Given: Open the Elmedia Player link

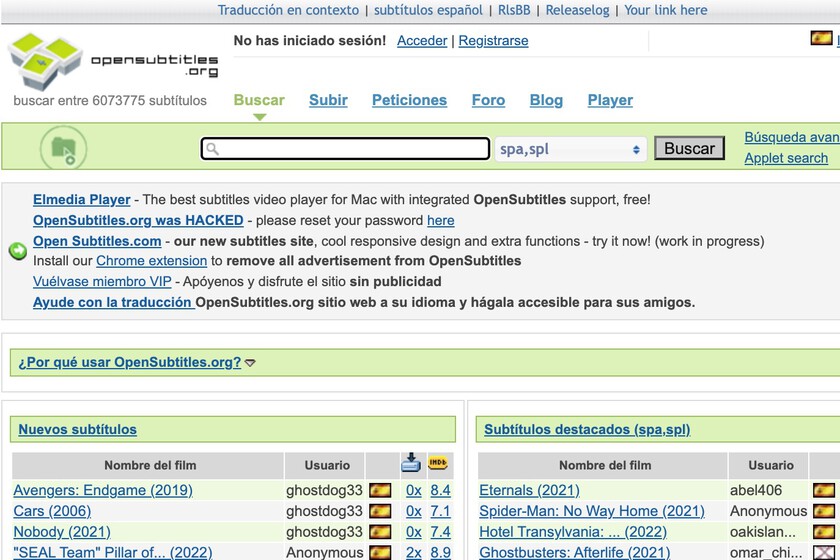Looking at the screenshot, I should [x=81, y=200].
